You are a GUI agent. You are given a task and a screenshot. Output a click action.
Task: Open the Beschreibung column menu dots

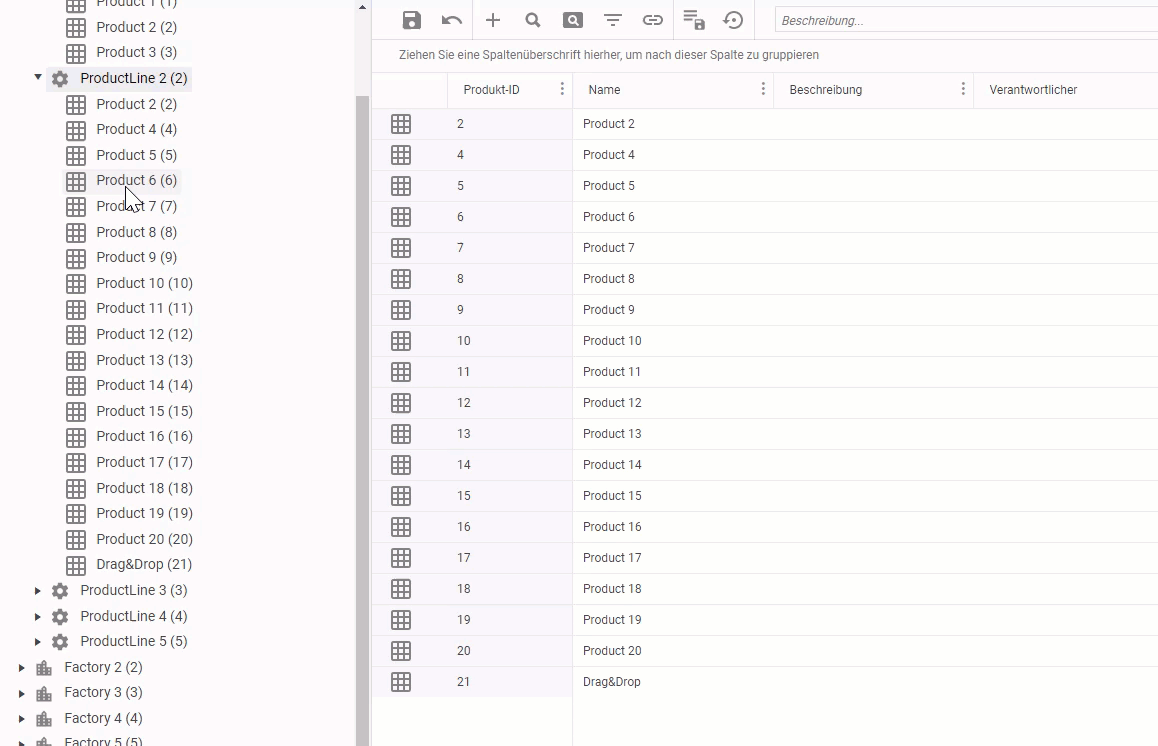[963, 89]
